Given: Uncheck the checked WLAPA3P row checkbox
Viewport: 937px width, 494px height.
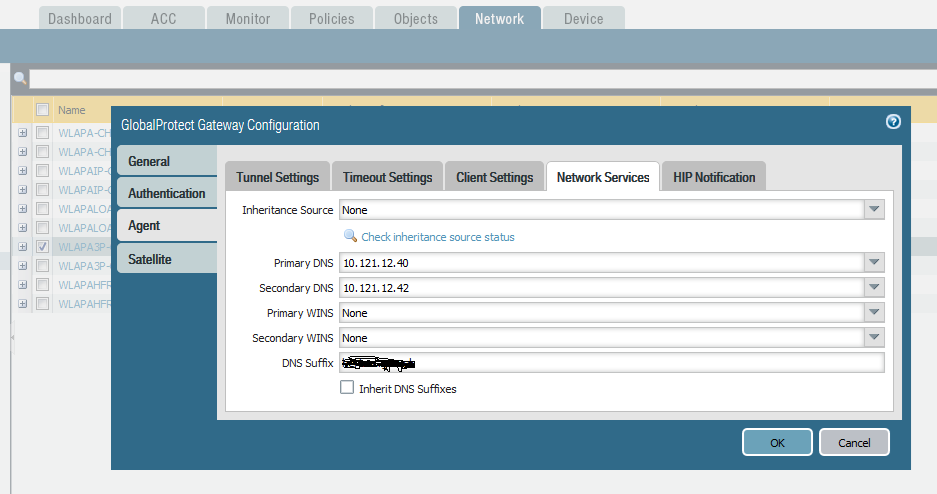Looking at the screenshot, I should click(x=42, y=246).
